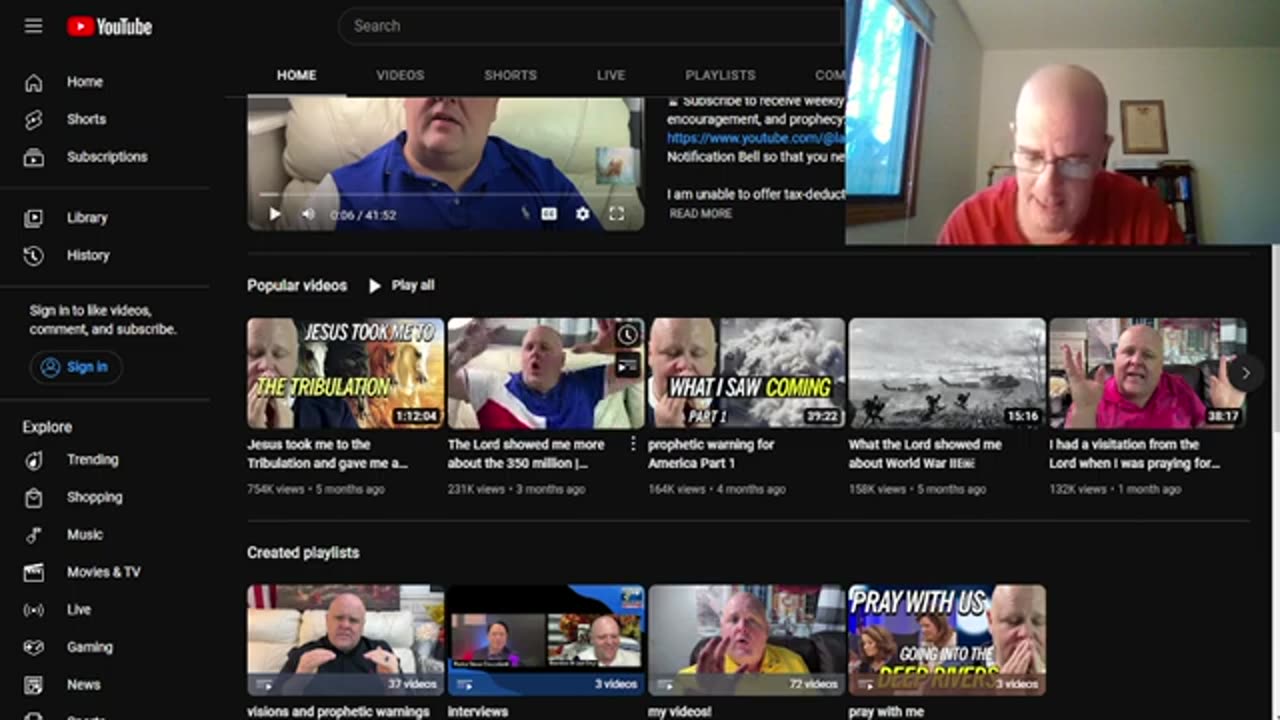The image size is (1280, 720).
Task: Switch to the LIVE tab
Action: pyautogui.click(x=611, y=75)
